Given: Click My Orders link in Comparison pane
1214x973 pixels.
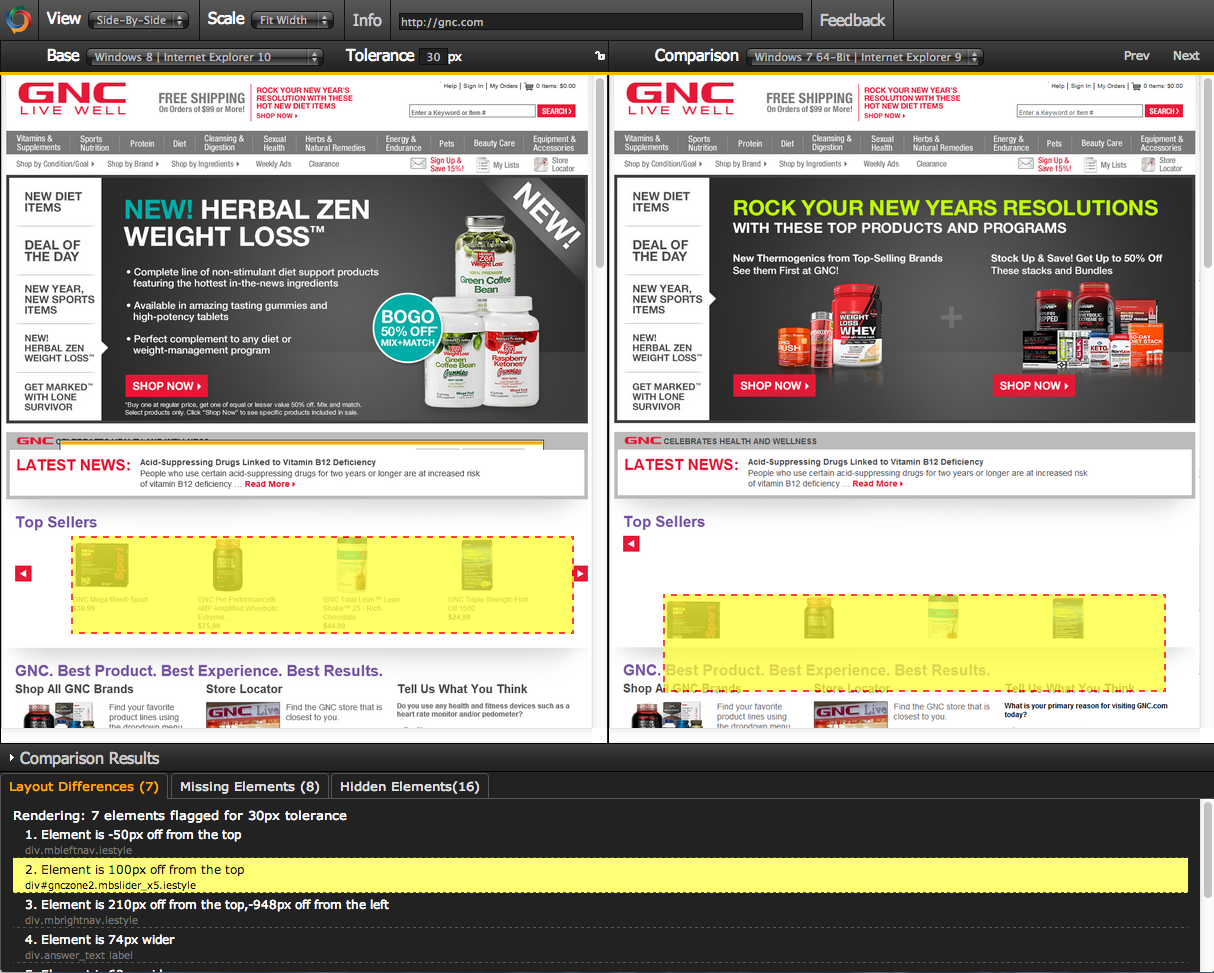Looking at the screenshot, I should [x=1112, y=86].
